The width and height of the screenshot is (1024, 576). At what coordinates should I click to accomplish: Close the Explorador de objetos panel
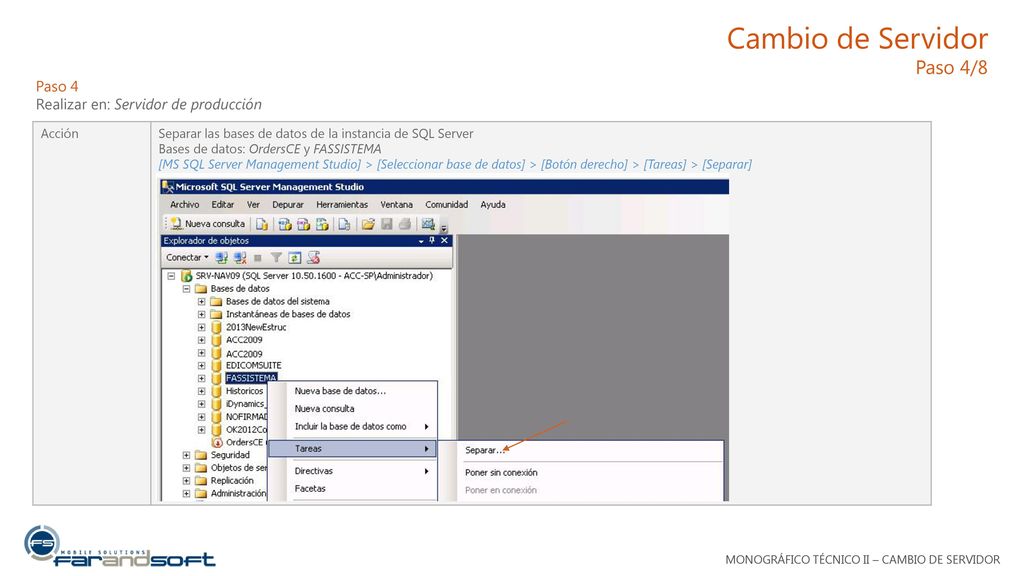tap(445, 240)
